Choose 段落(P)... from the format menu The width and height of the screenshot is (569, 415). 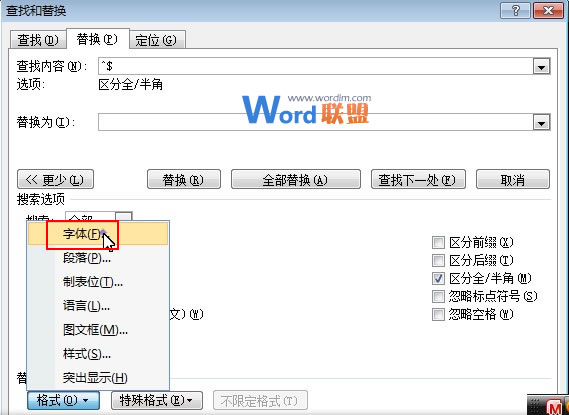98,258
